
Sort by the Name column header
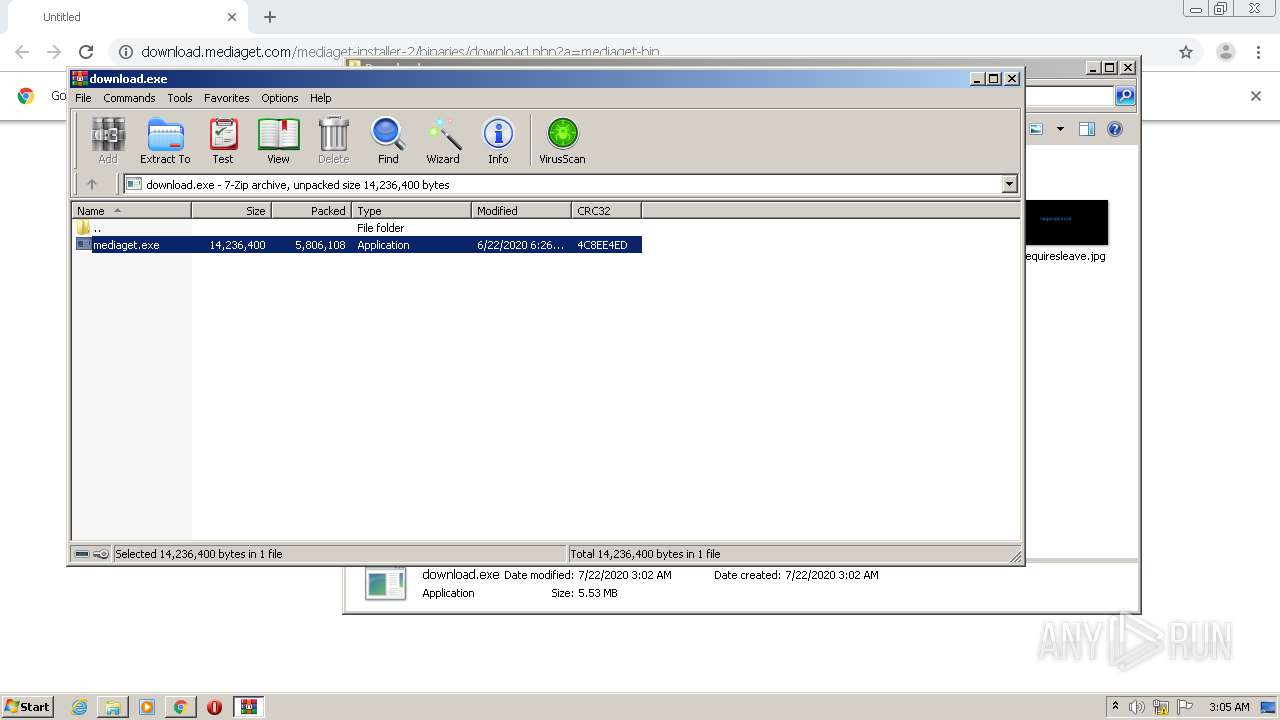point(131,210)
